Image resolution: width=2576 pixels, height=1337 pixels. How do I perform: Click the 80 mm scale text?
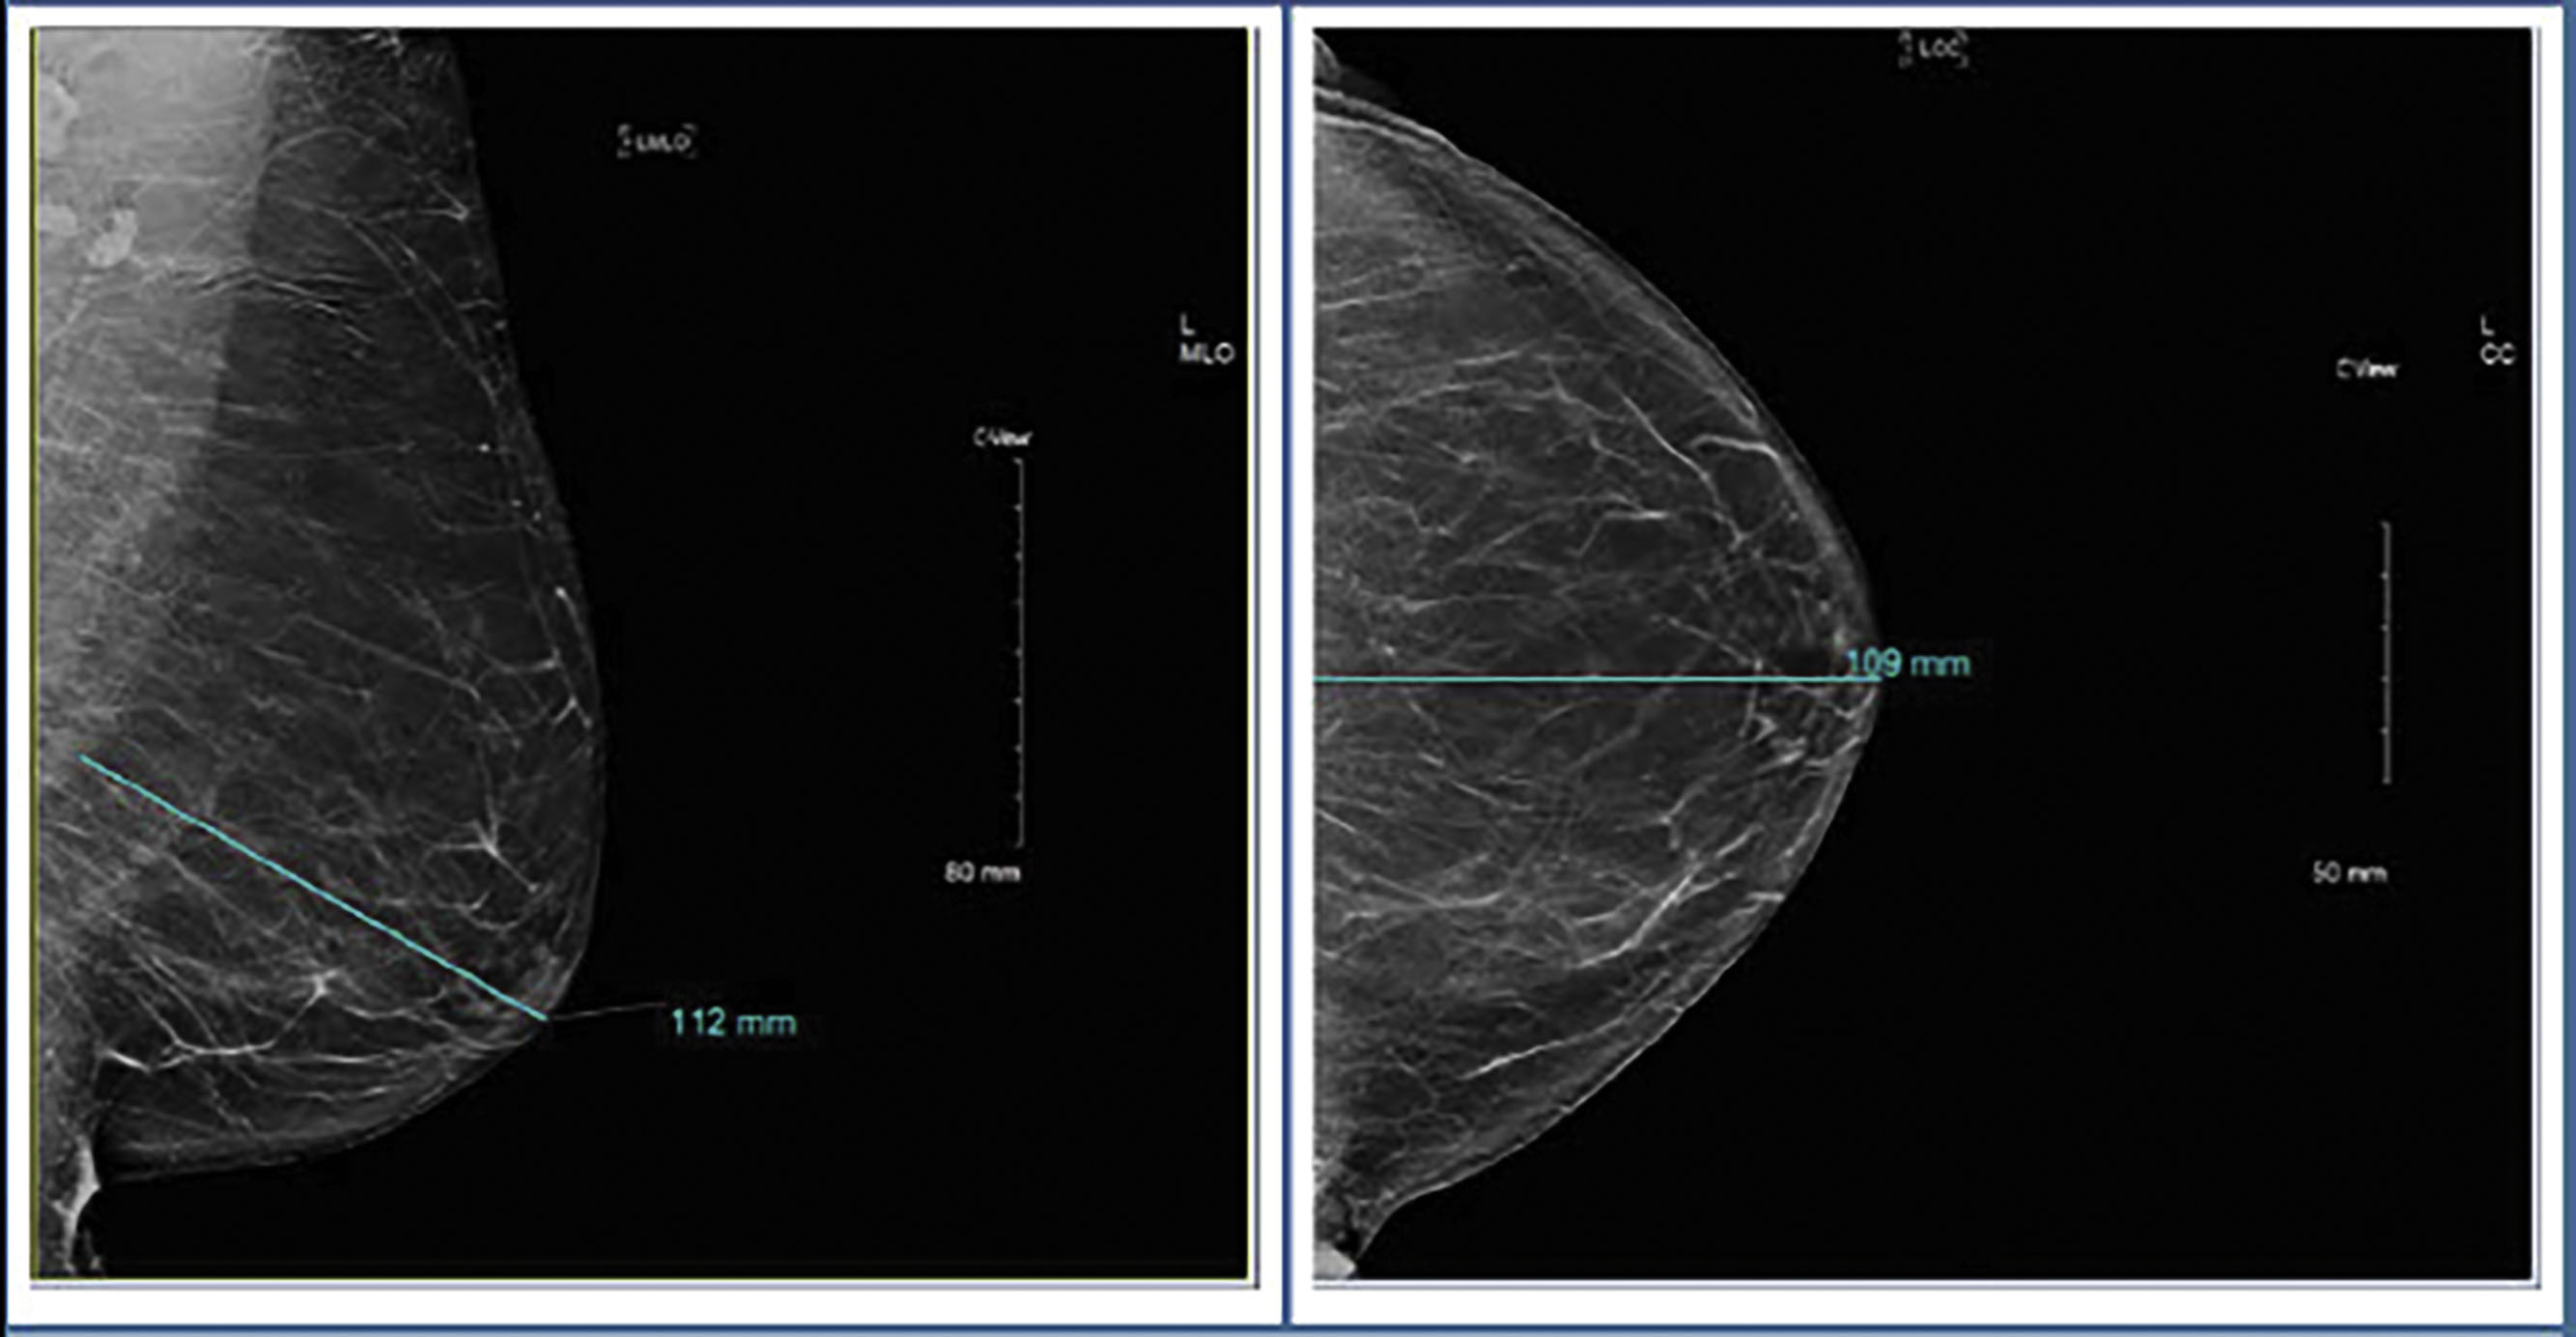coord(982,873)
